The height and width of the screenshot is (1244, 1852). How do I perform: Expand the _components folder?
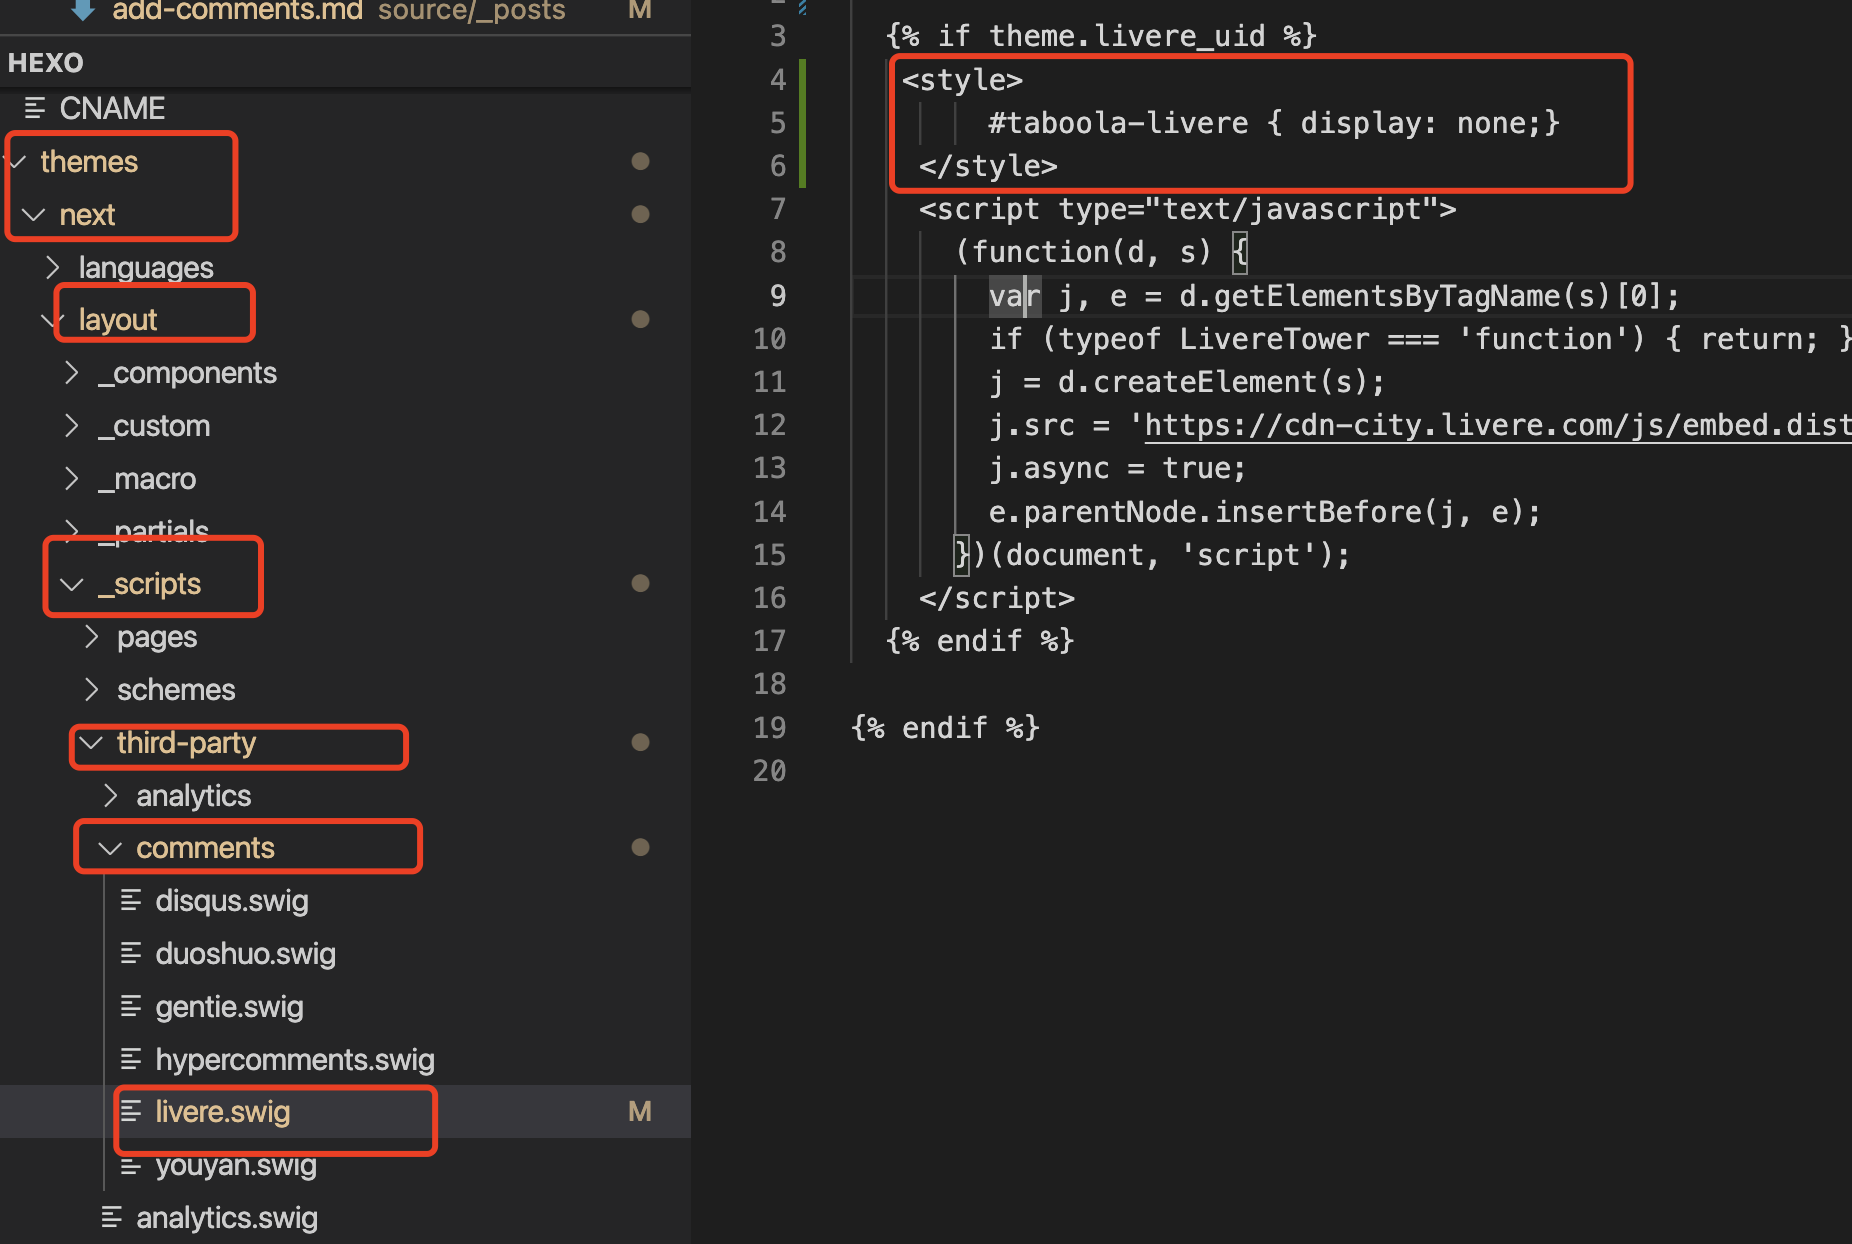point(72,373)
